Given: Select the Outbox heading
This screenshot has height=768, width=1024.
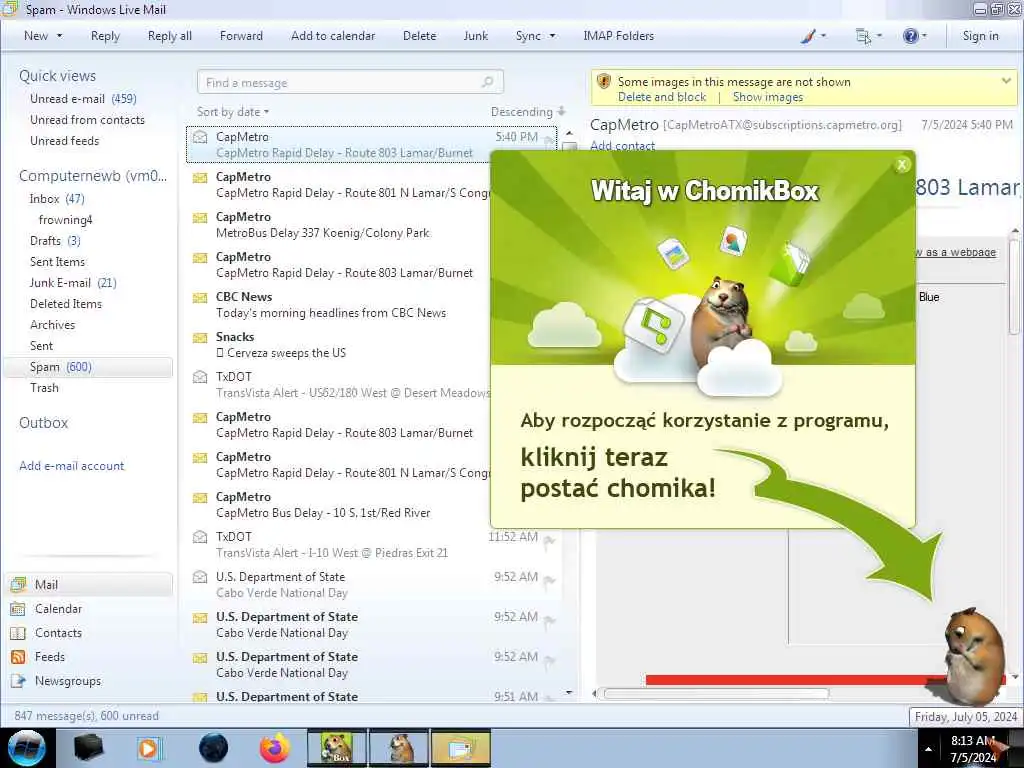Looking at the screenshot, I should pyautogui.click(x=43, y=423).
